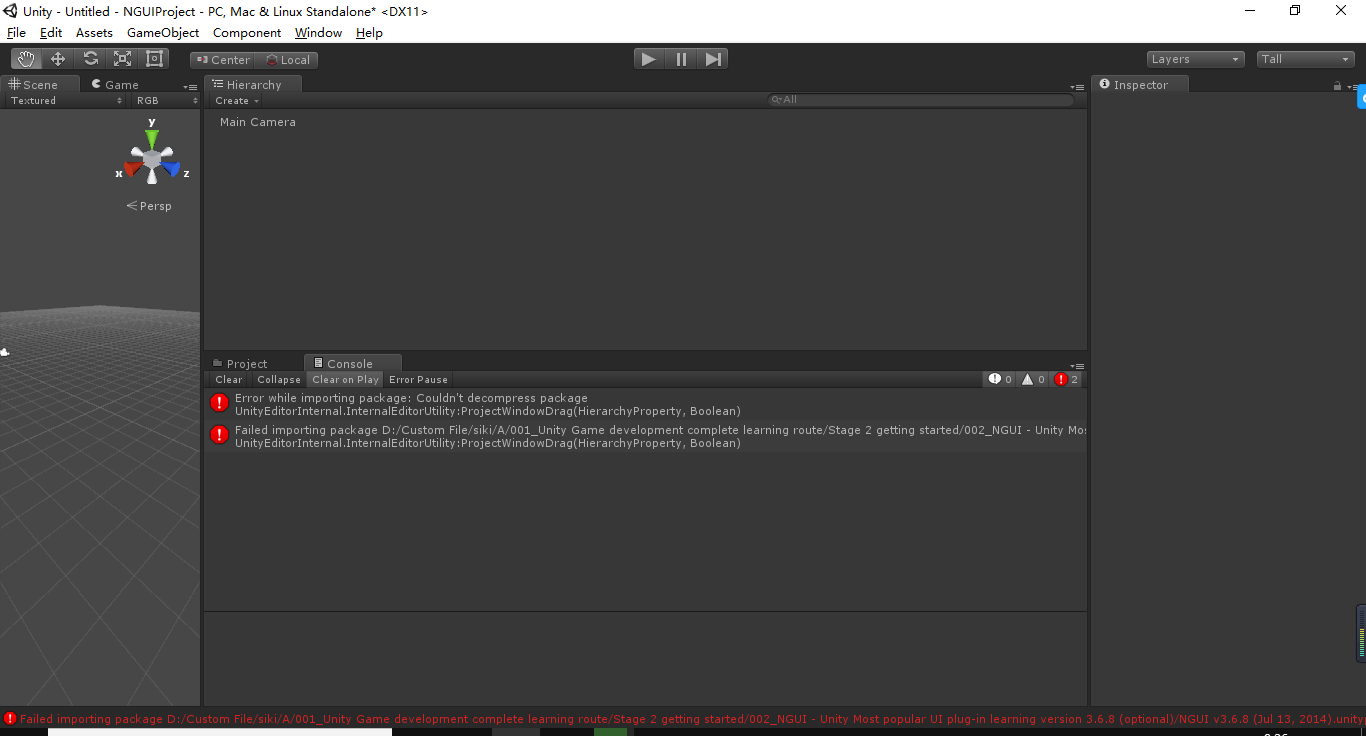
Task: Open the Assets menu
Action: click(x=94, y=33)
